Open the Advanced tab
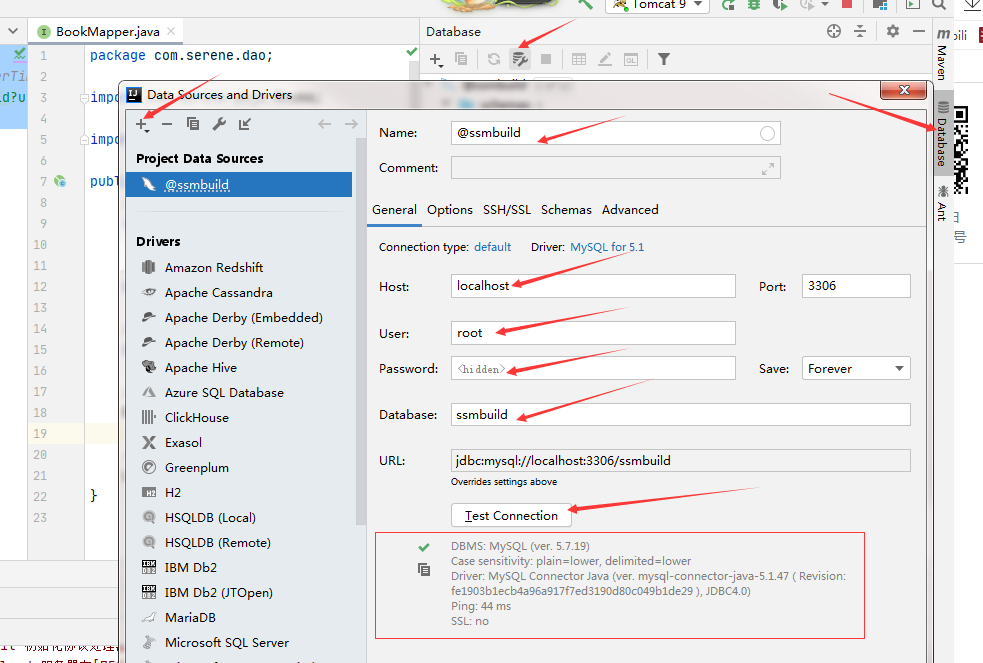983x663 pixels. tap(630, 210)
